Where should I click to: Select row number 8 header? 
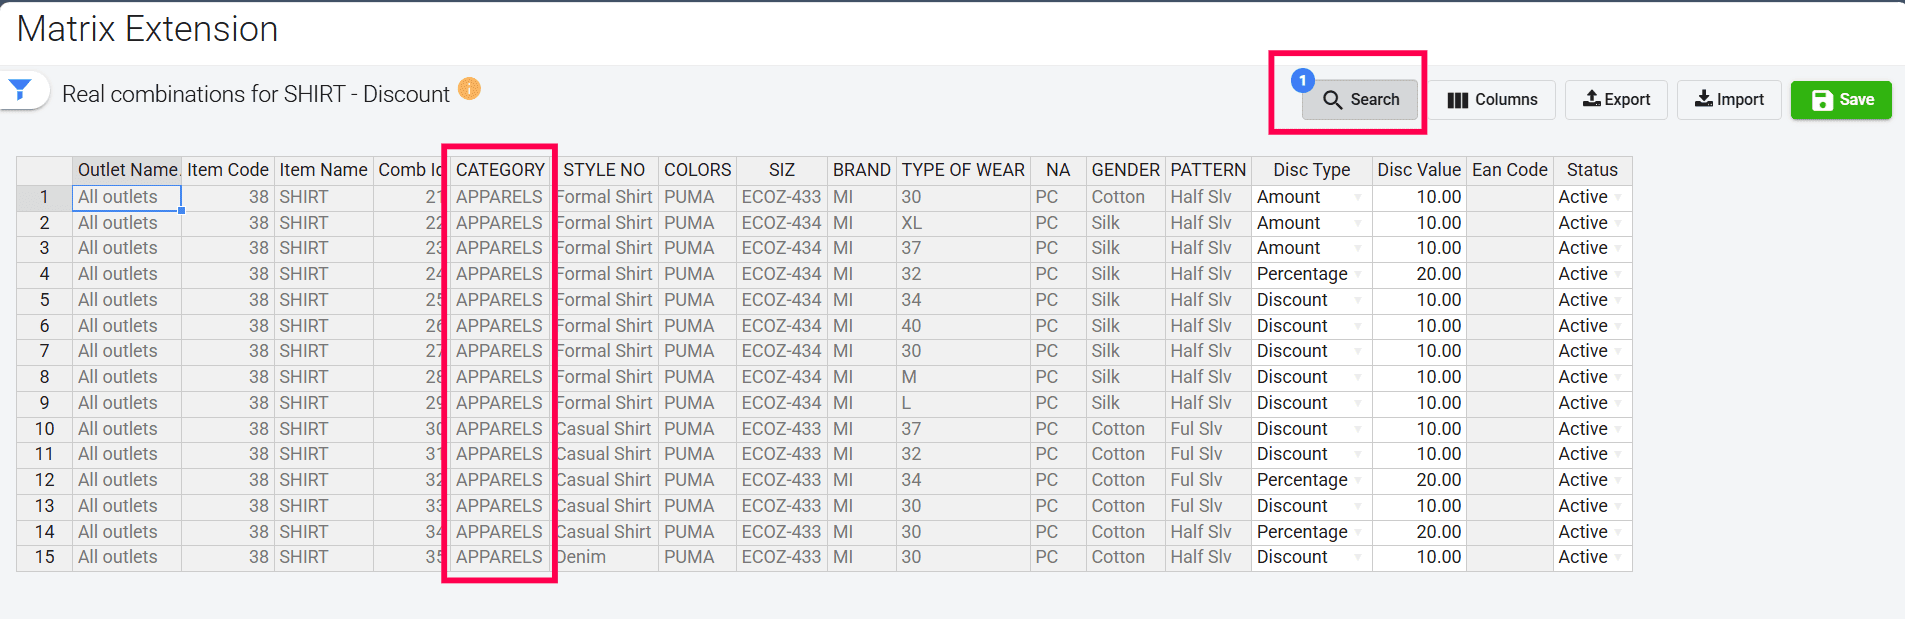point(44,377)
